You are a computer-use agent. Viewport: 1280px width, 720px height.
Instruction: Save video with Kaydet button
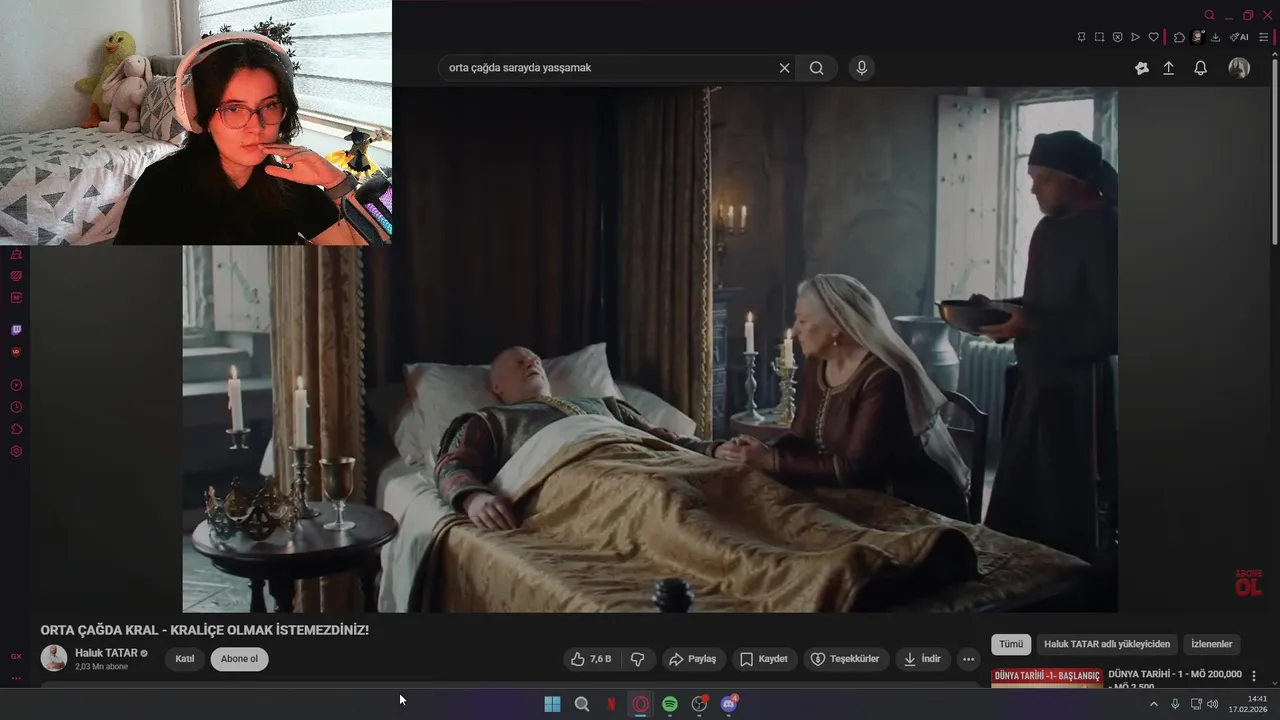pyautogui.click(x=764, y=659)
